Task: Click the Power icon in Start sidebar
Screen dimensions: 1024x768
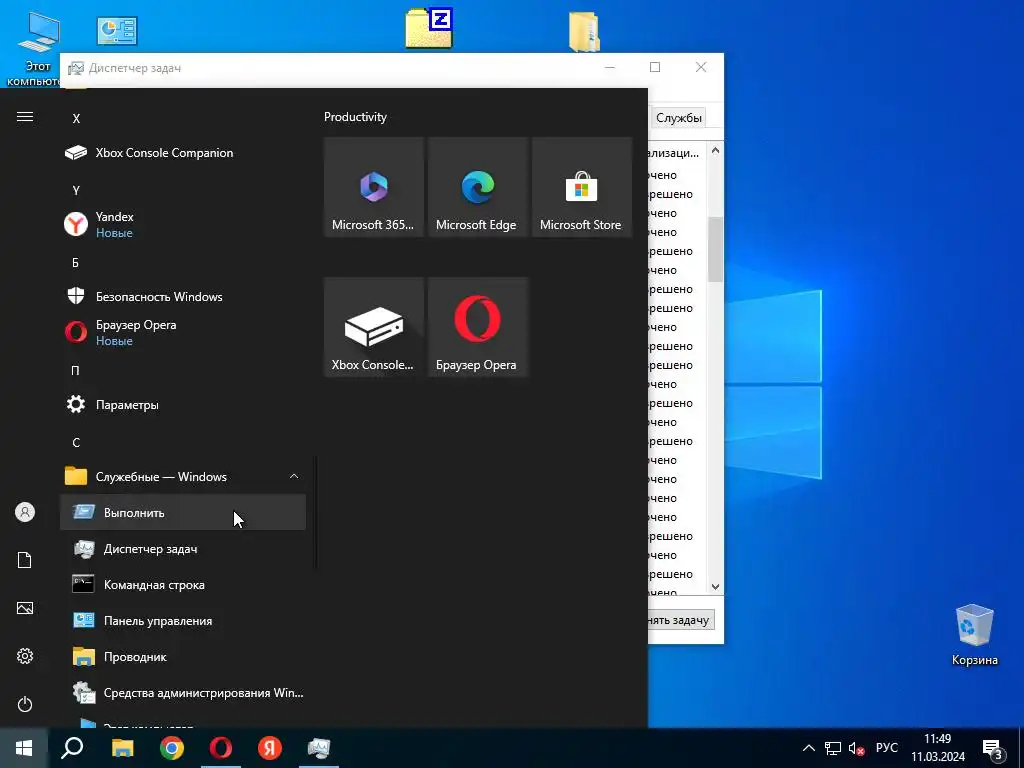Action: click(25, 704)
